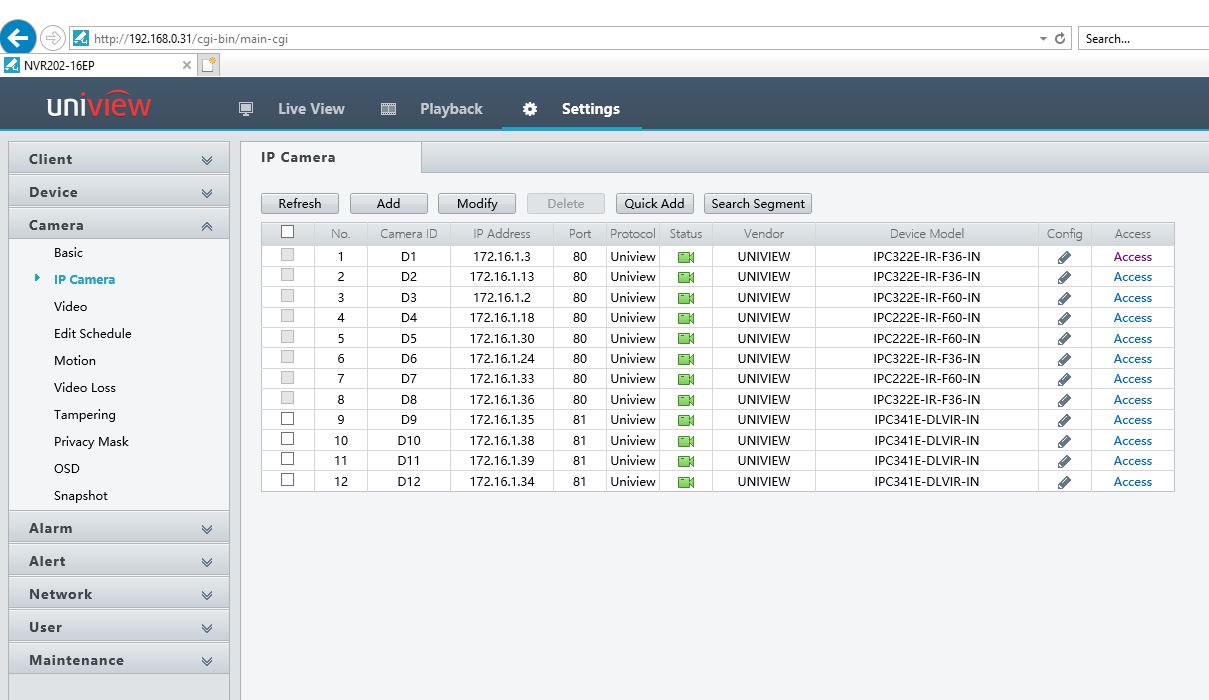Click the greyed checkbox for camera D1
The width and height of the screenshot is (1209, 700).
[x=288, y=255]
